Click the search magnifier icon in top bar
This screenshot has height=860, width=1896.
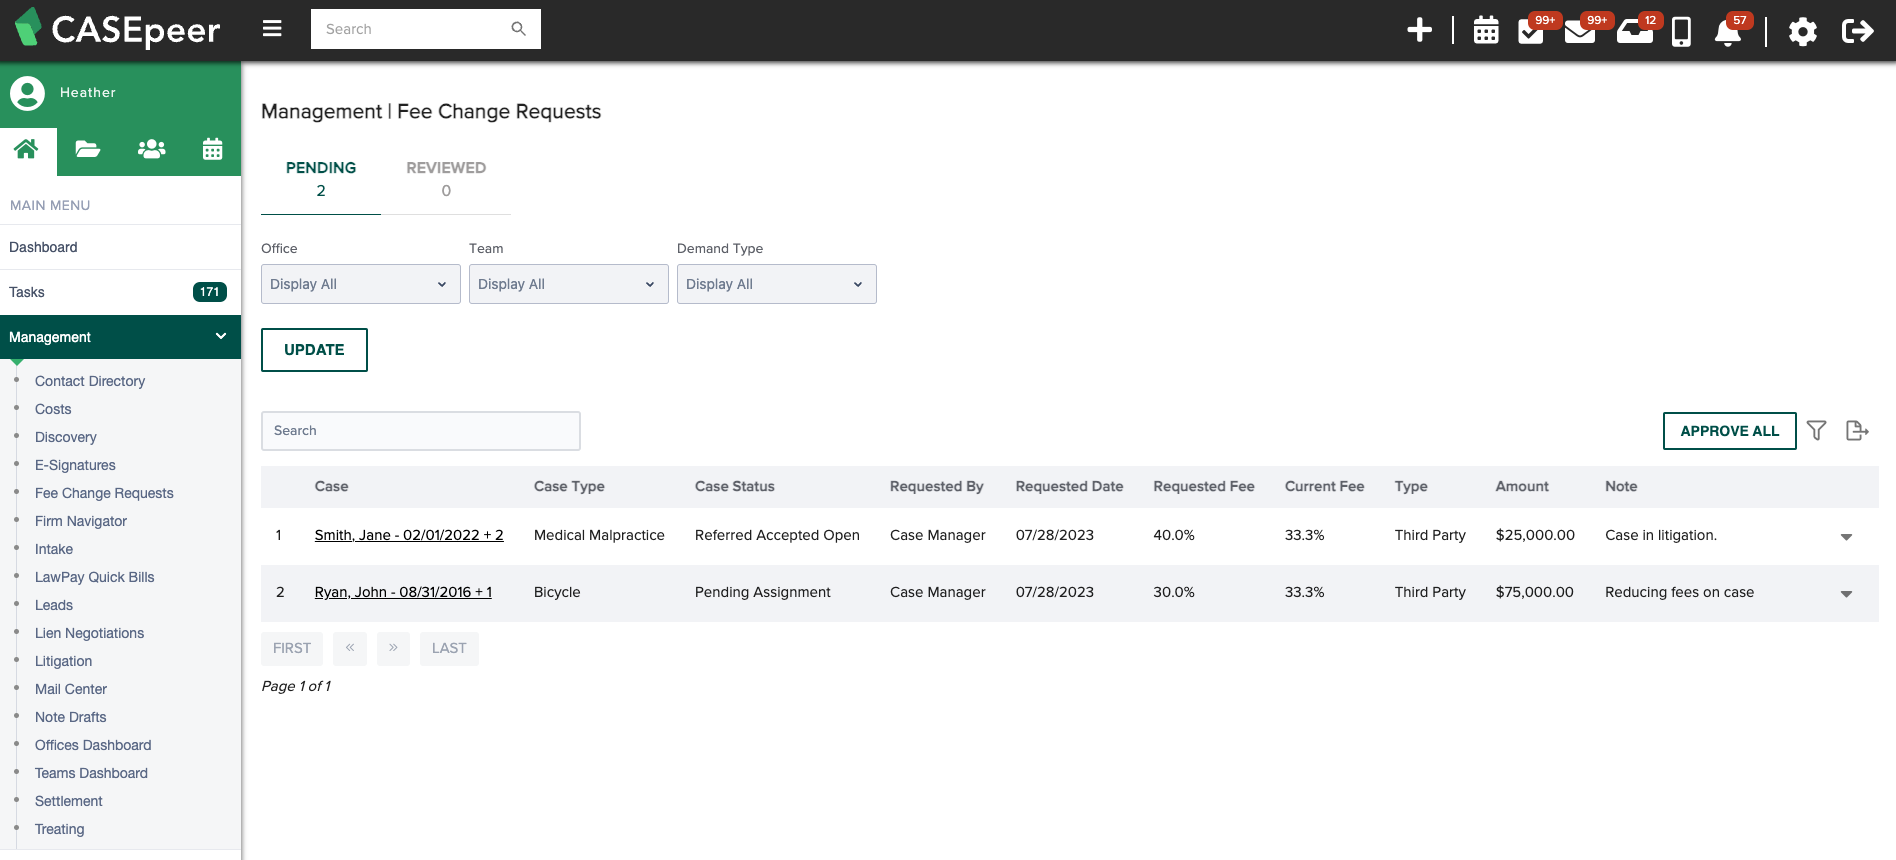pos(518,29)
